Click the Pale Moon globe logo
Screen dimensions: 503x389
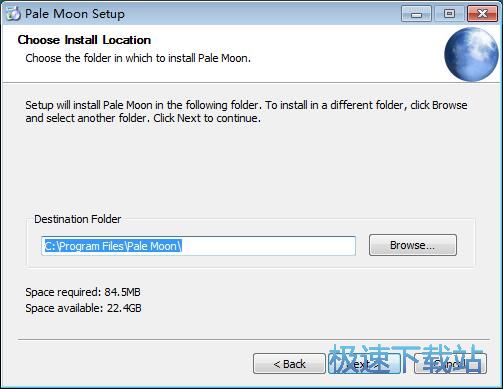click(471, 55)
